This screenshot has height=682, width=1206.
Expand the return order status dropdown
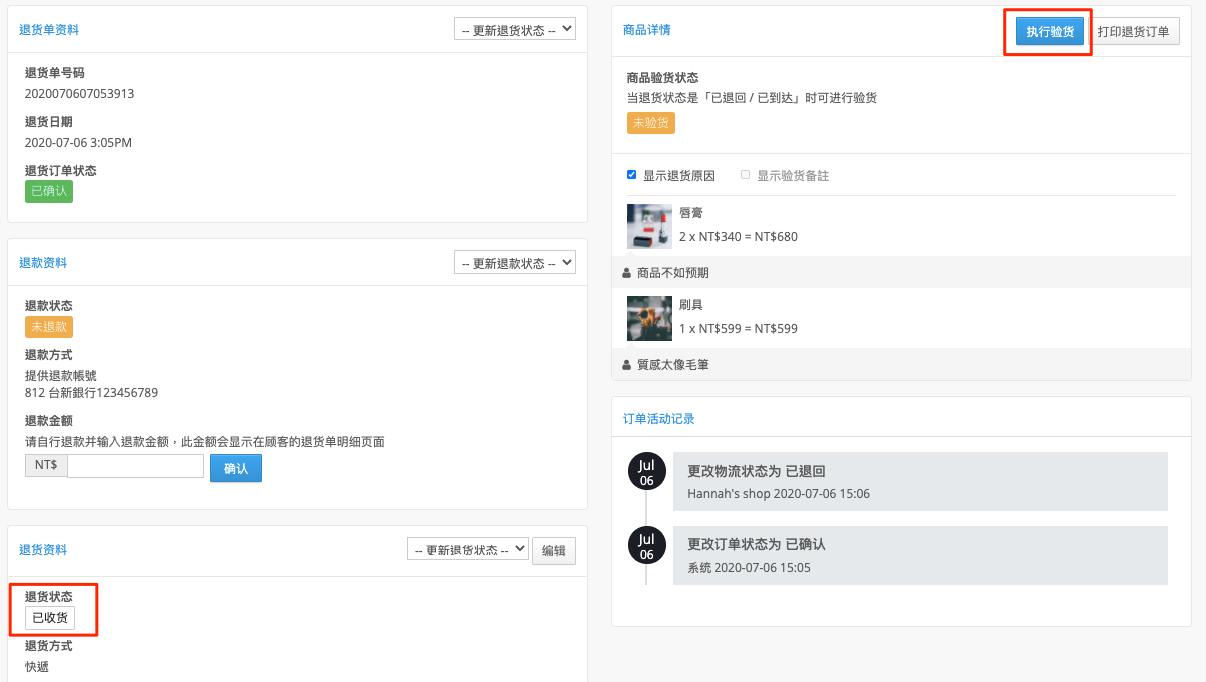point(515,29)
